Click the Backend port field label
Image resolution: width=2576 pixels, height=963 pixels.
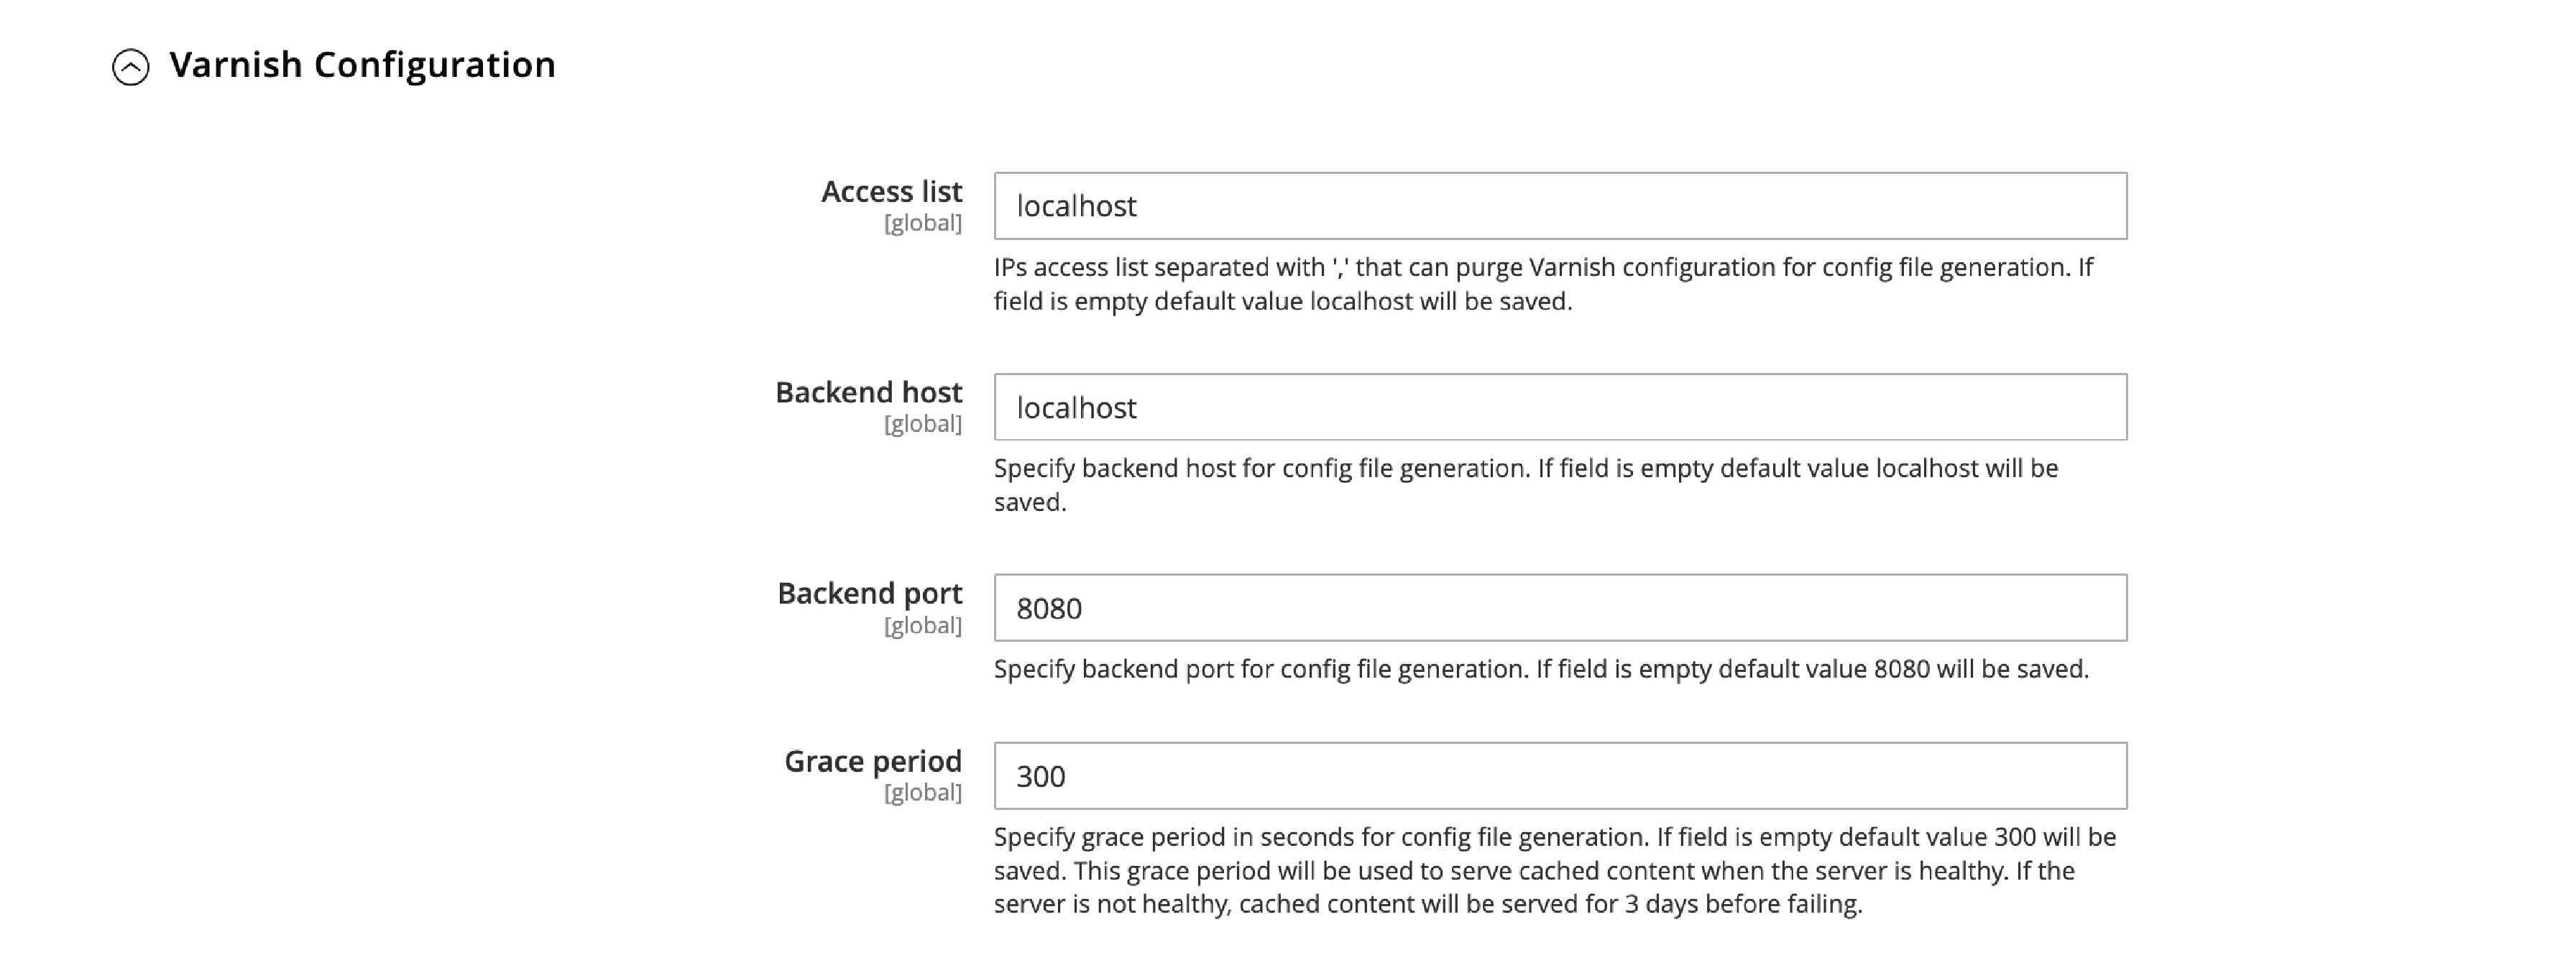869,593
